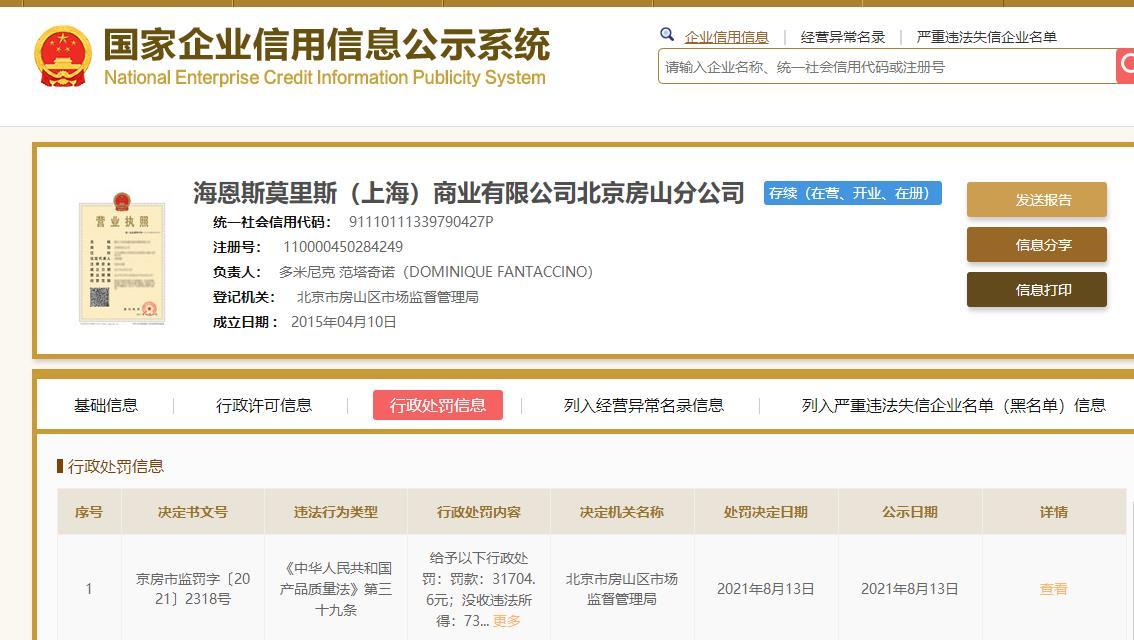Open details via the 查看 link
The height and width of the screenshot is (640, 1134).
(x=1053, y=589)
